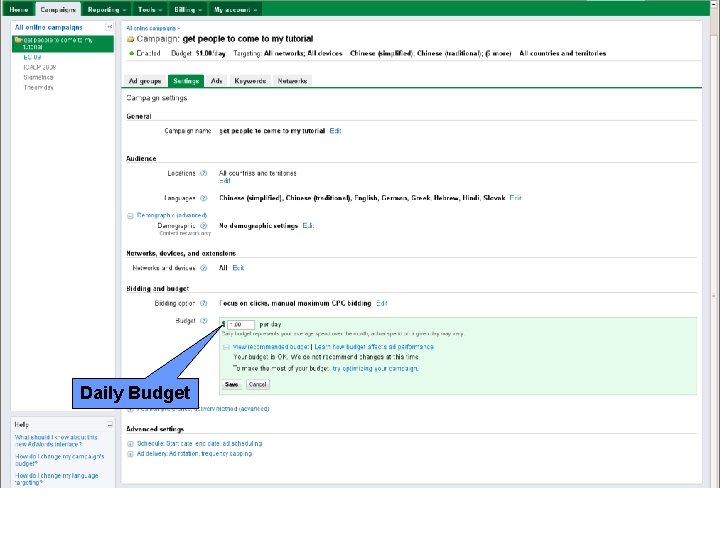Expand the Ad delivery advanced setting icon

[x=130, y=454]
